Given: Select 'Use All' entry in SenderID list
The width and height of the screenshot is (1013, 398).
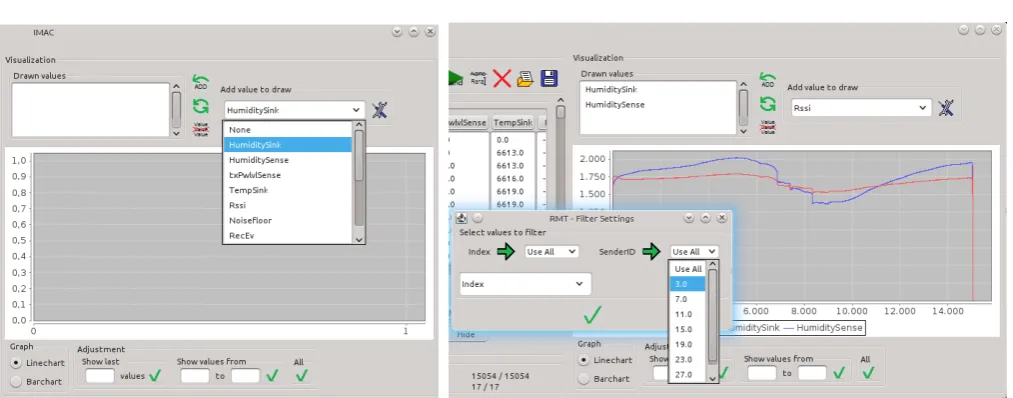Looking at the screenshot, I should (688, 269).
